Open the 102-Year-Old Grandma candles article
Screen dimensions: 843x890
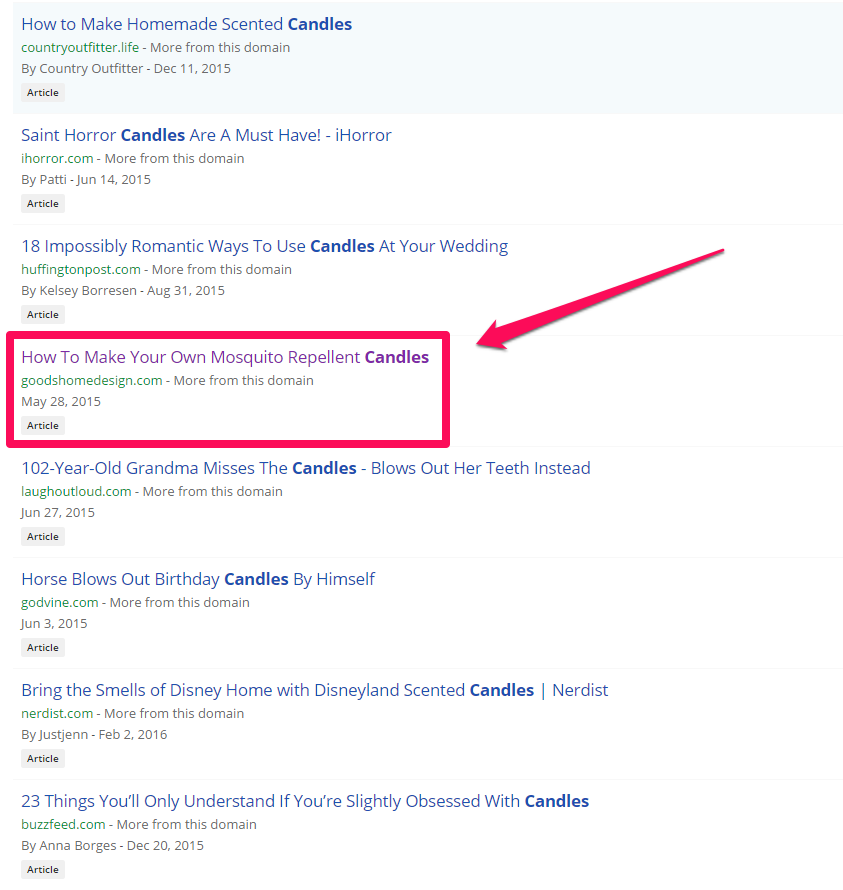coord(306,468)
